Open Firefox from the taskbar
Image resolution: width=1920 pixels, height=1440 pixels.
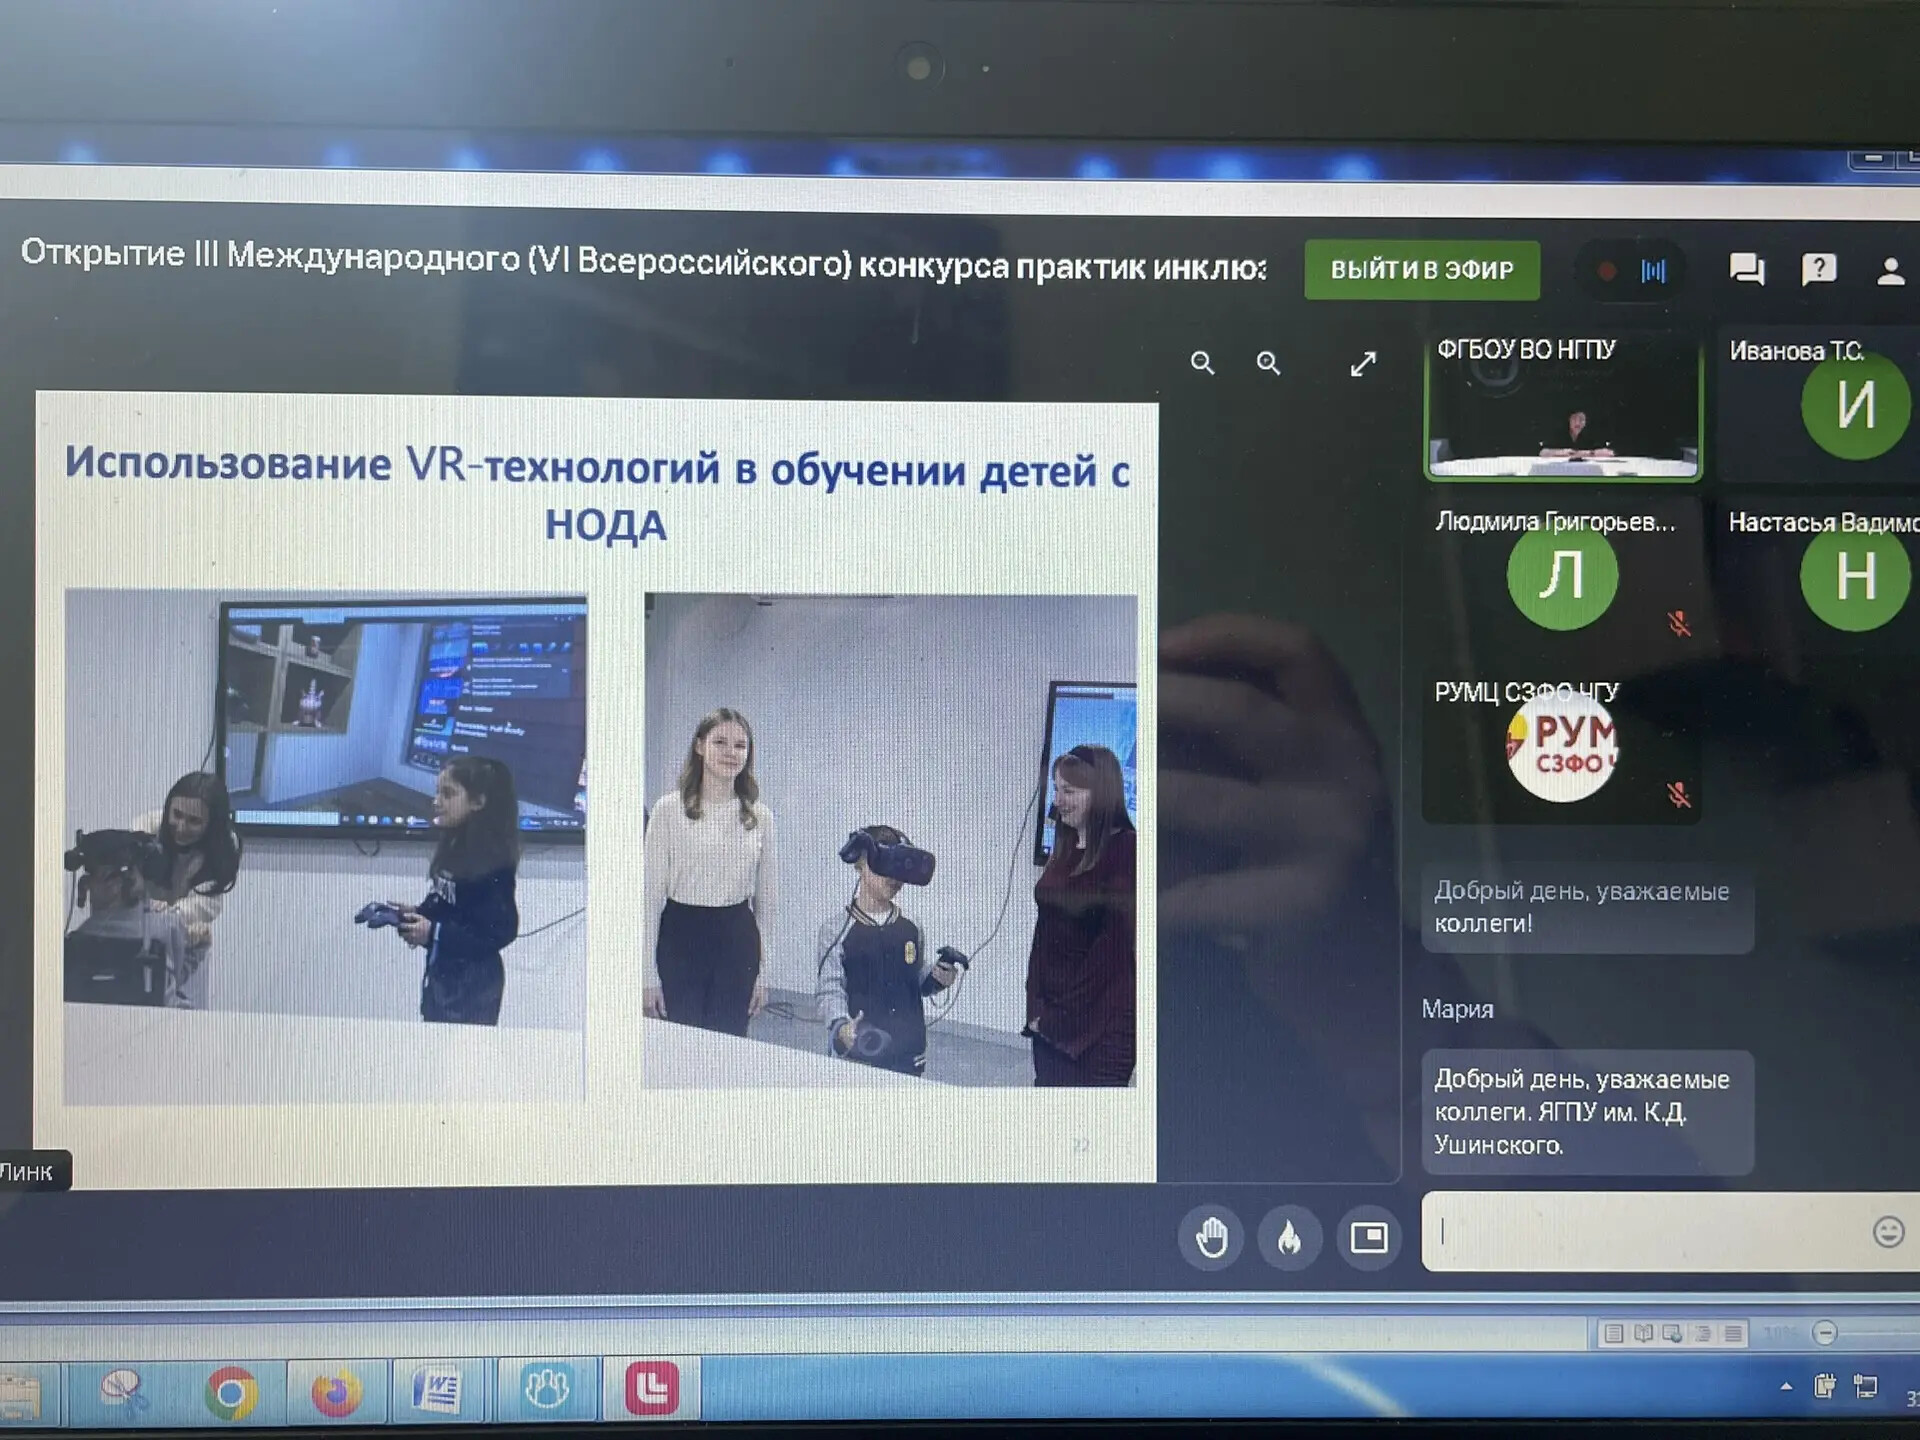pos(336,1391)
